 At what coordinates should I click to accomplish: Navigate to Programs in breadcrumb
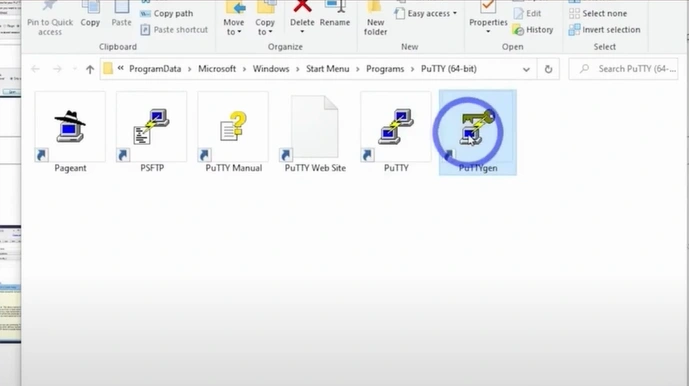tap(385, 69)
